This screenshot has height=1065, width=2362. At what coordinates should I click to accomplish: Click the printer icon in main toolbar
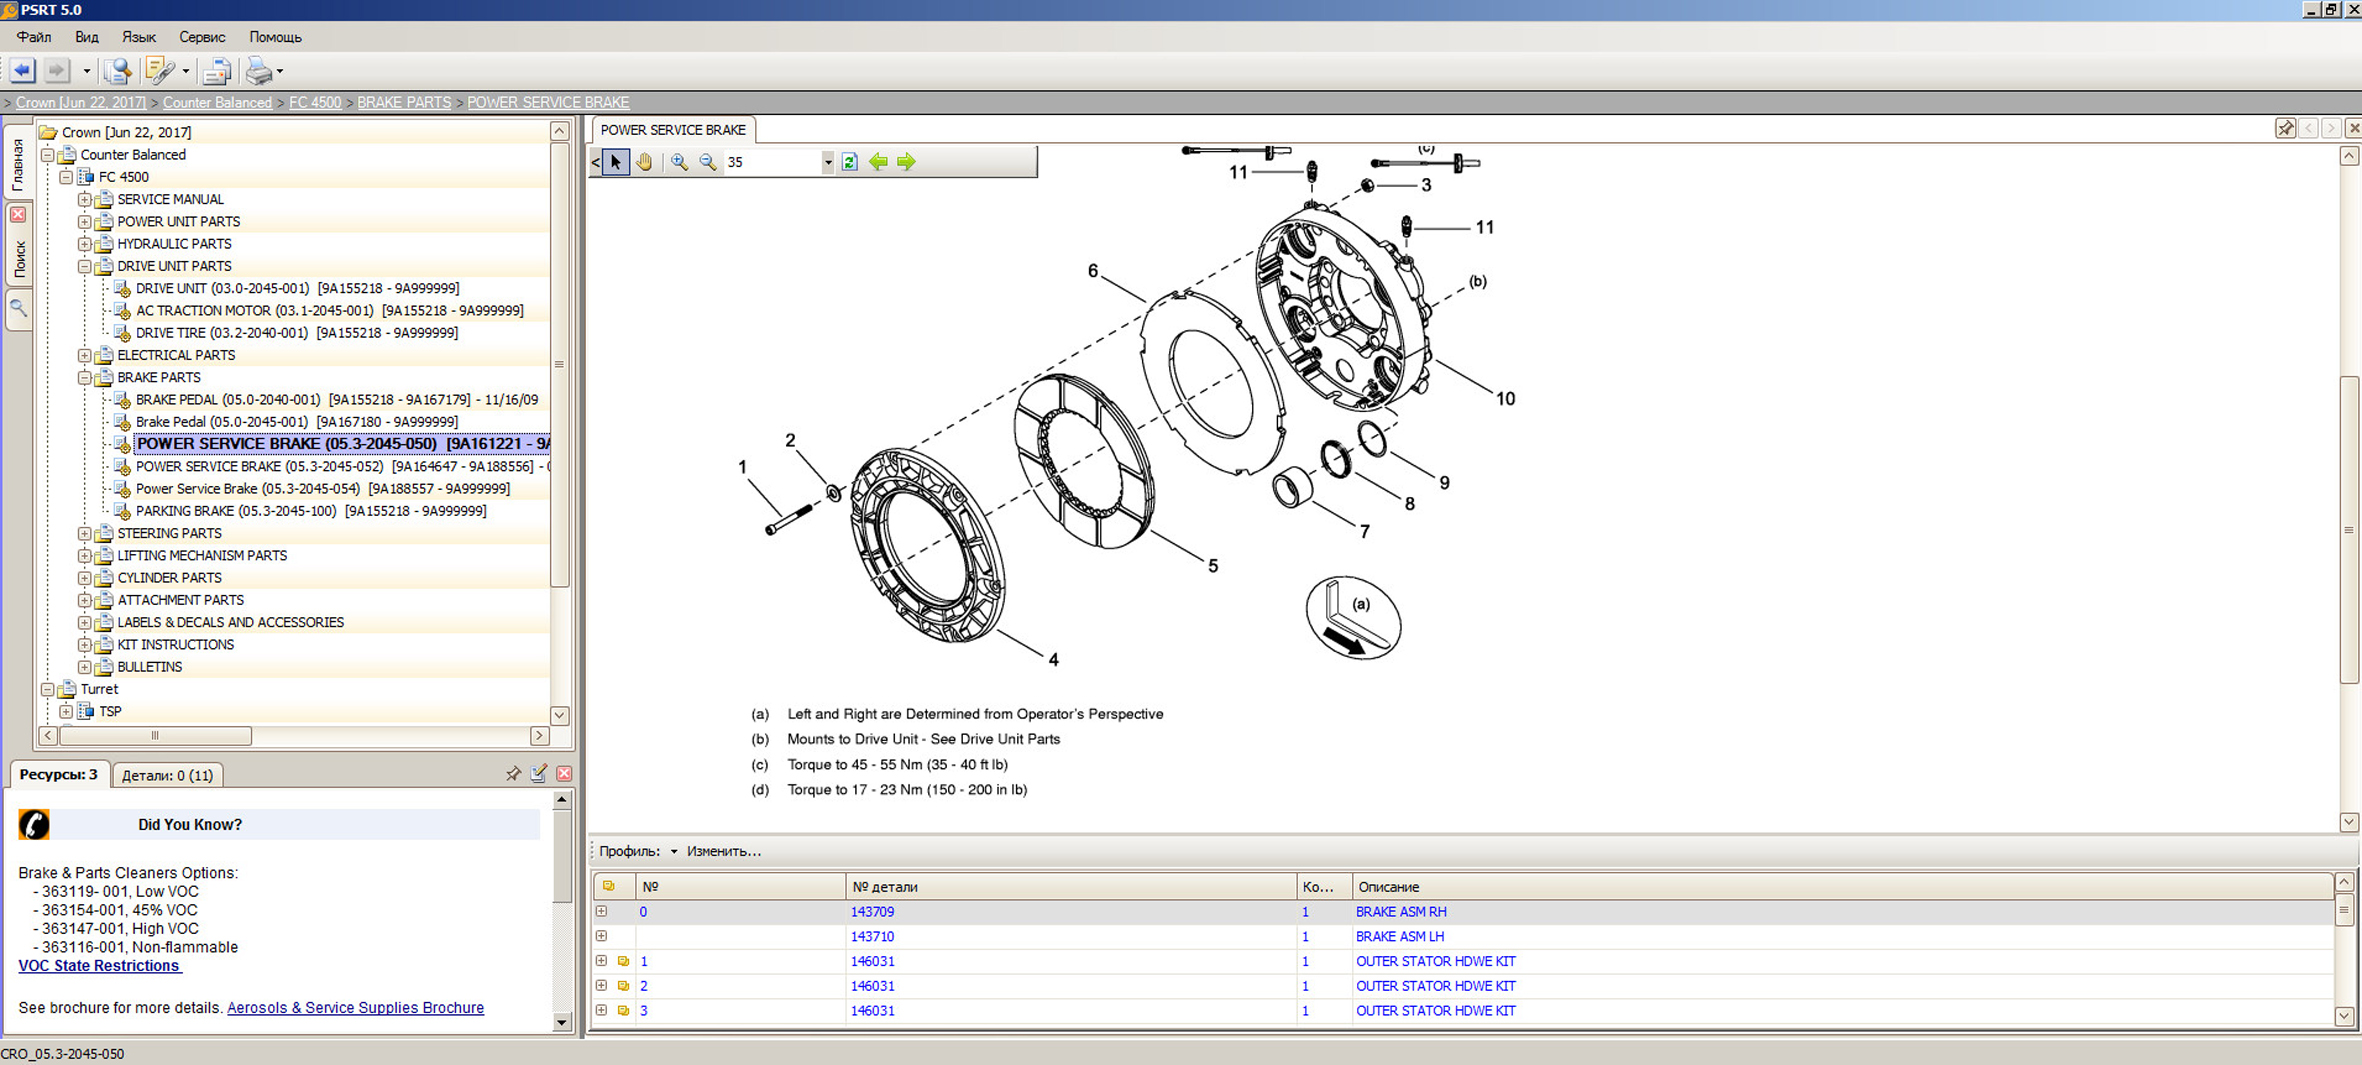[258, 71]
